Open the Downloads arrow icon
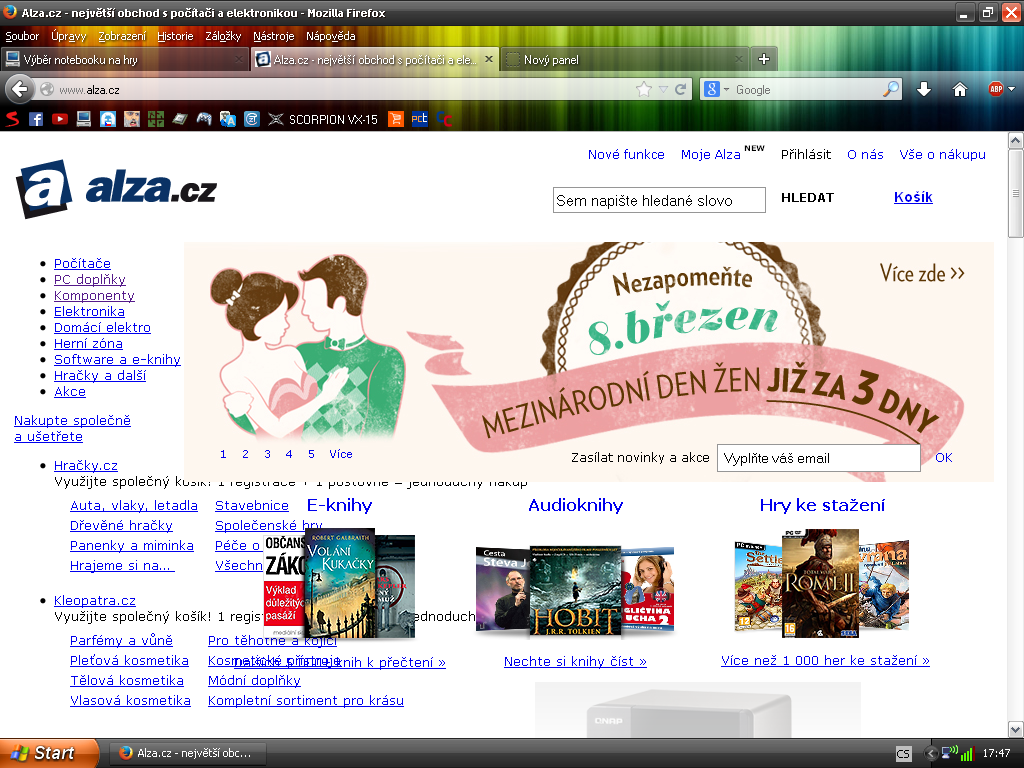This screenshot has width=1024, height=768. coord(923,89)
